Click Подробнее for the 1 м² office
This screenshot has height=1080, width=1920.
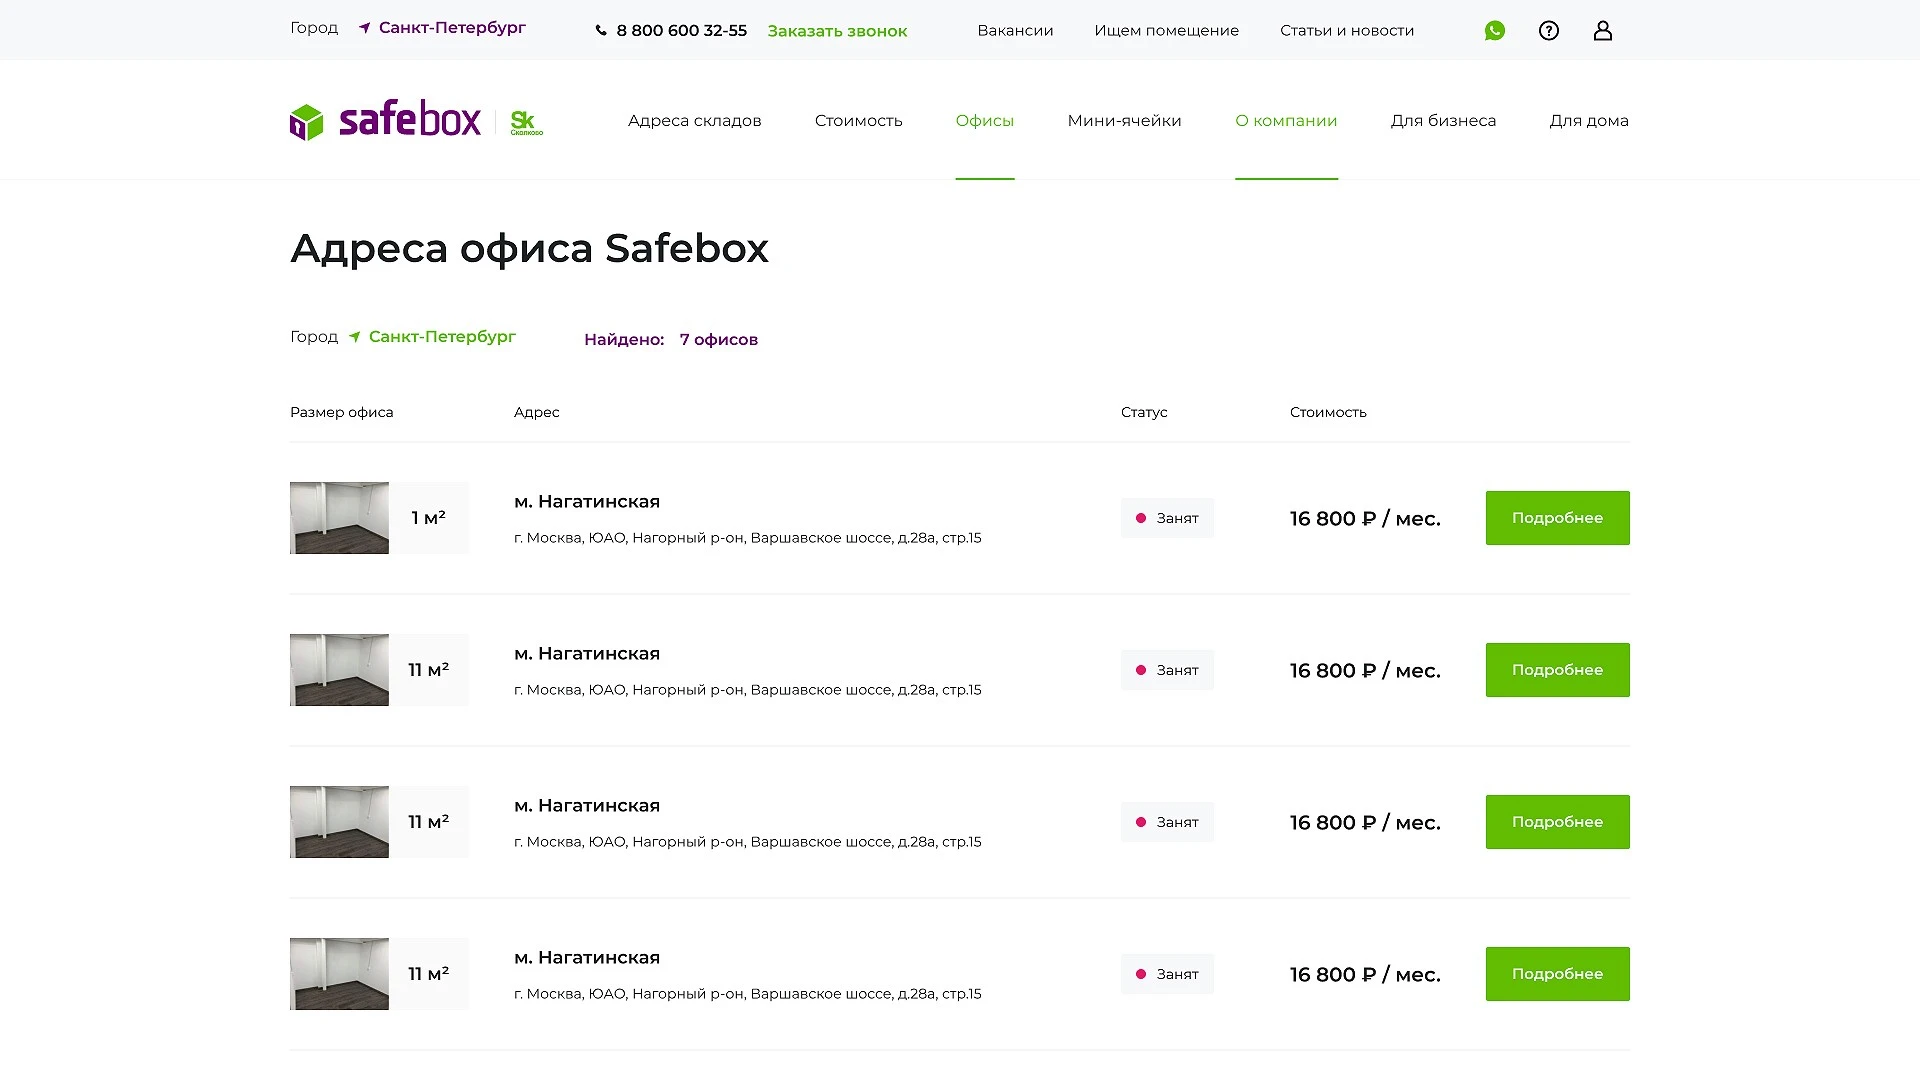[x=1557, y=518]
